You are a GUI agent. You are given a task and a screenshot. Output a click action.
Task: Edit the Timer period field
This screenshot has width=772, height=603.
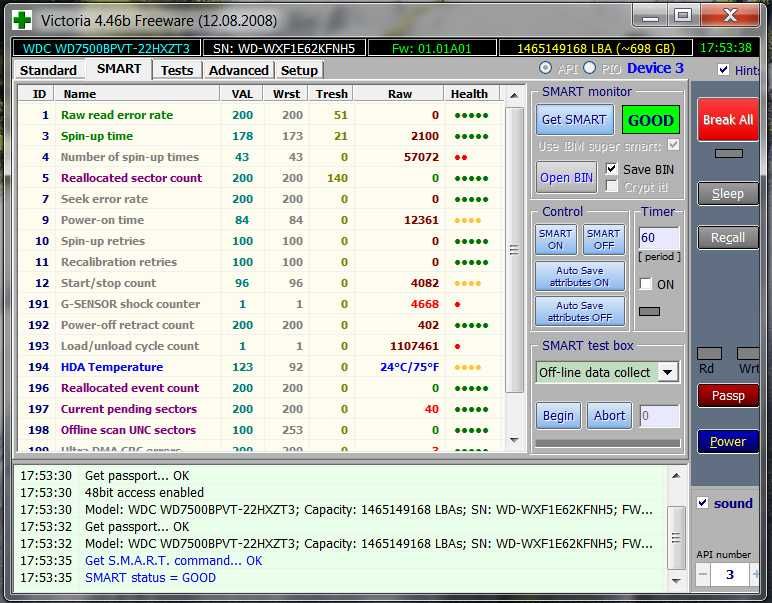click(659, 238)
